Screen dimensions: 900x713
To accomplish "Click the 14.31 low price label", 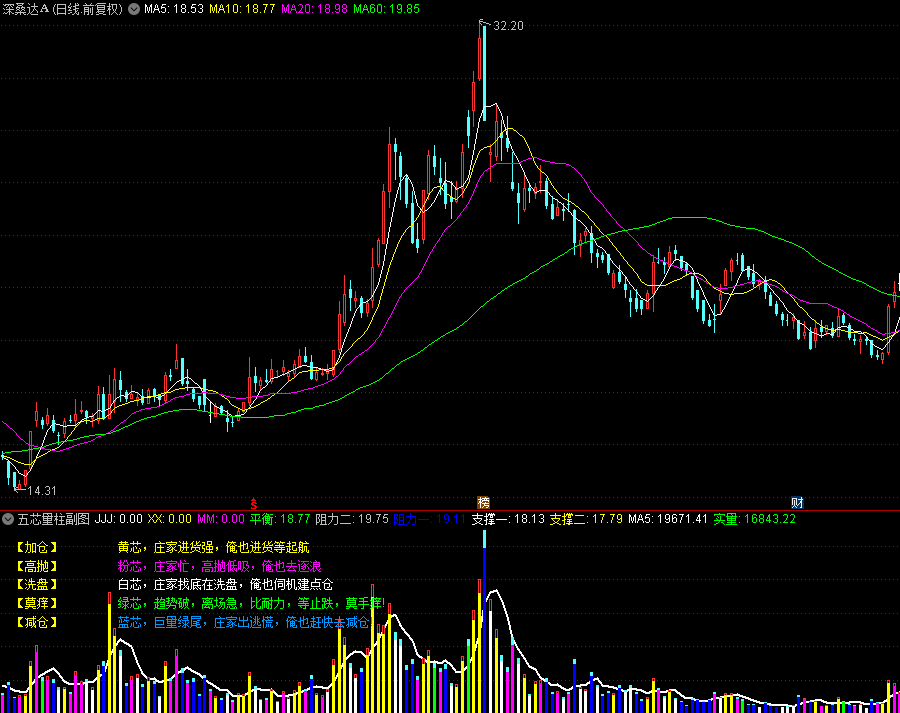I will click(x=42, y=491).
